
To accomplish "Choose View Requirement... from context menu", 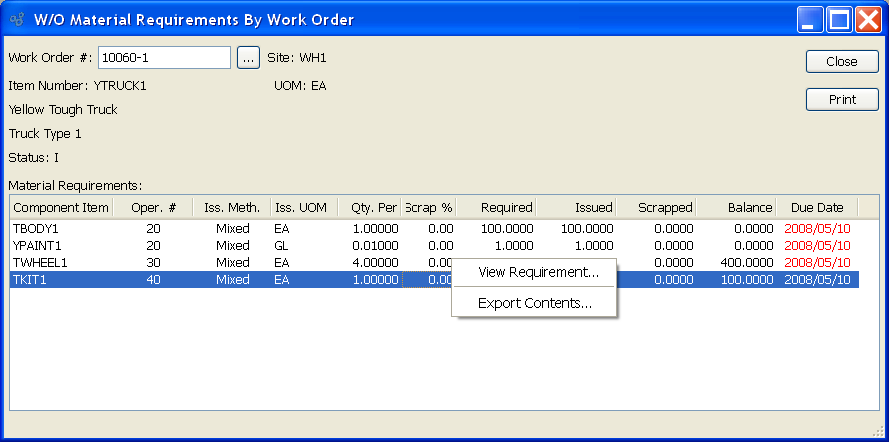I will [x=539, y=273].
